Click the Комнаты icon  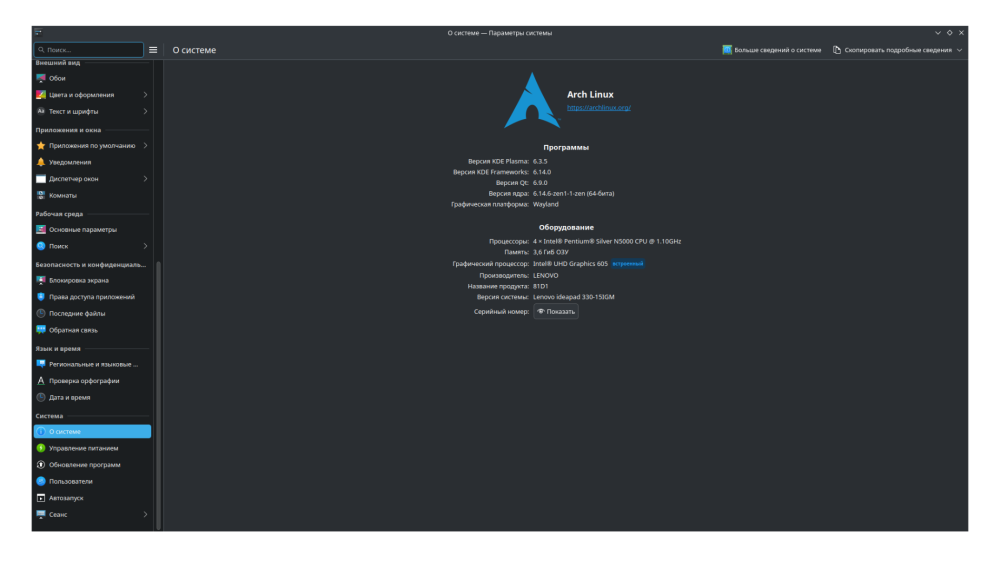(x=41, y=195)
